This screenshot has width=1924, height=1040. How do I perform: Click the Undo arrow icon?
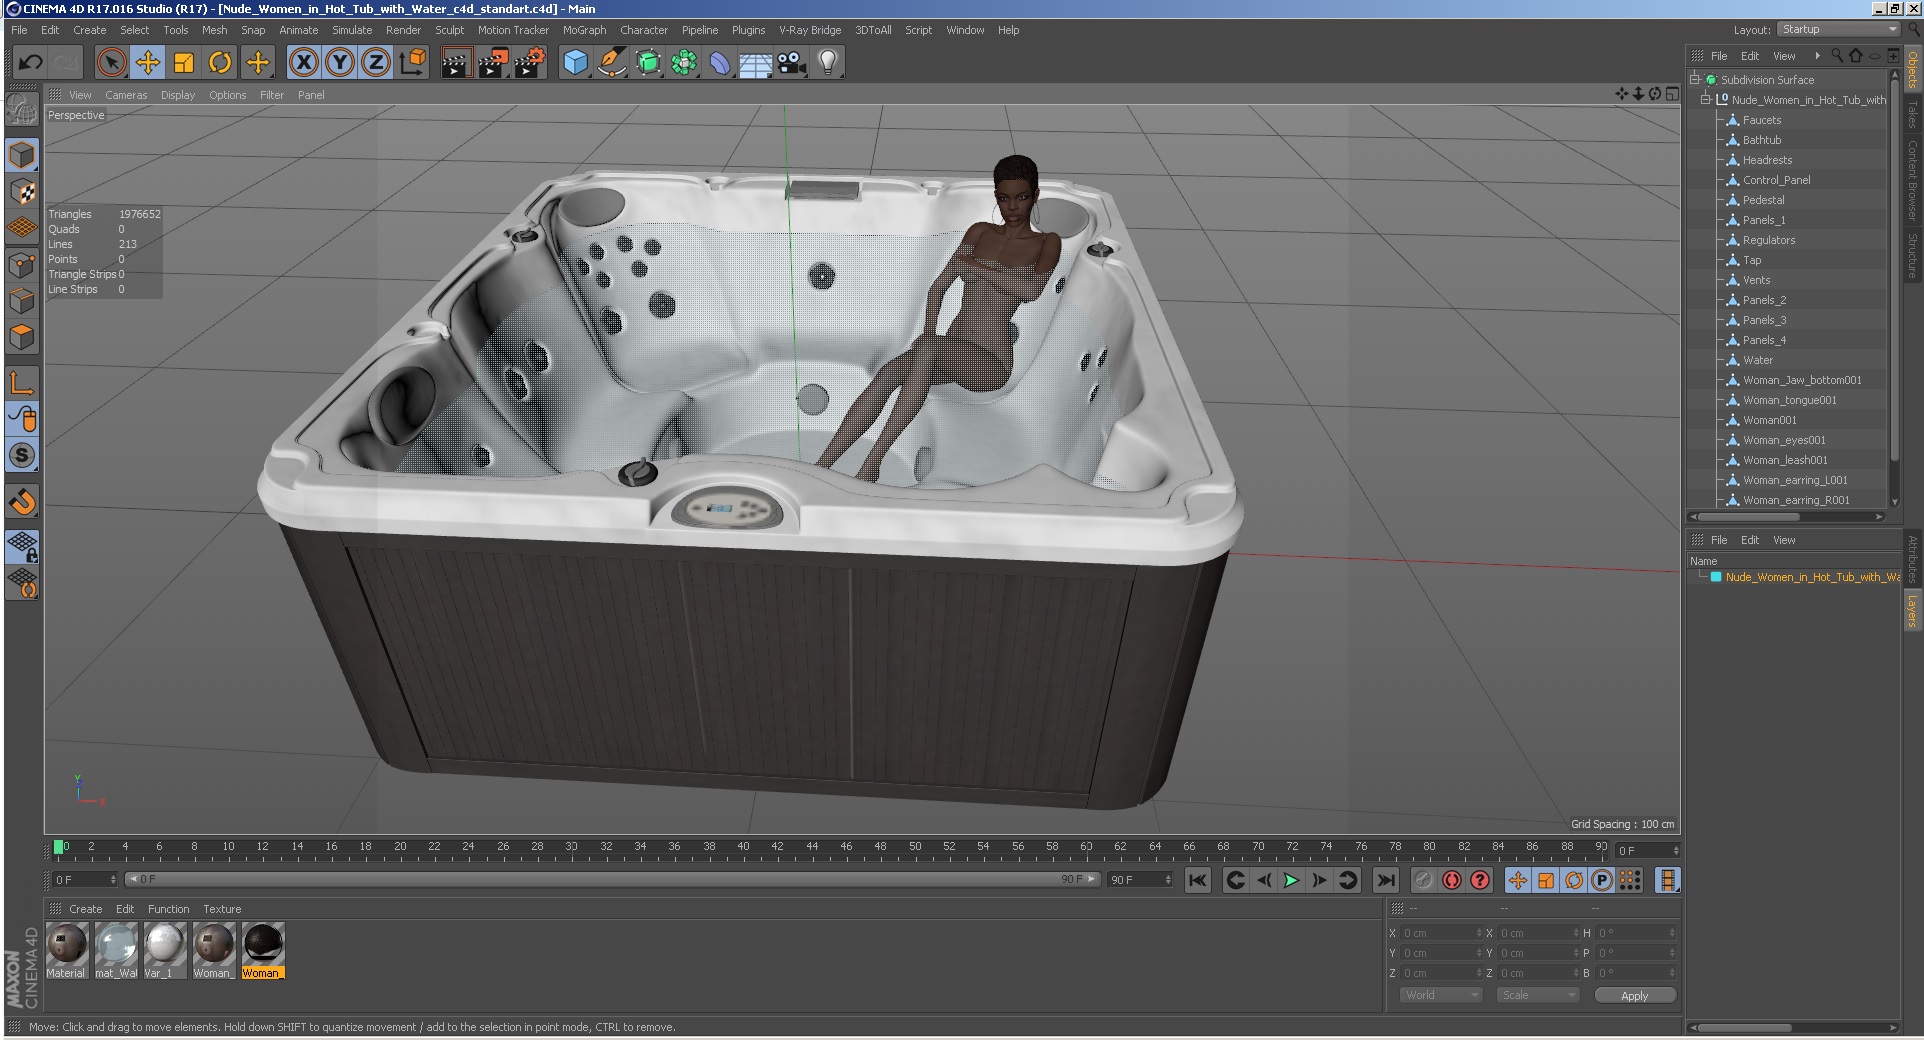30,63
